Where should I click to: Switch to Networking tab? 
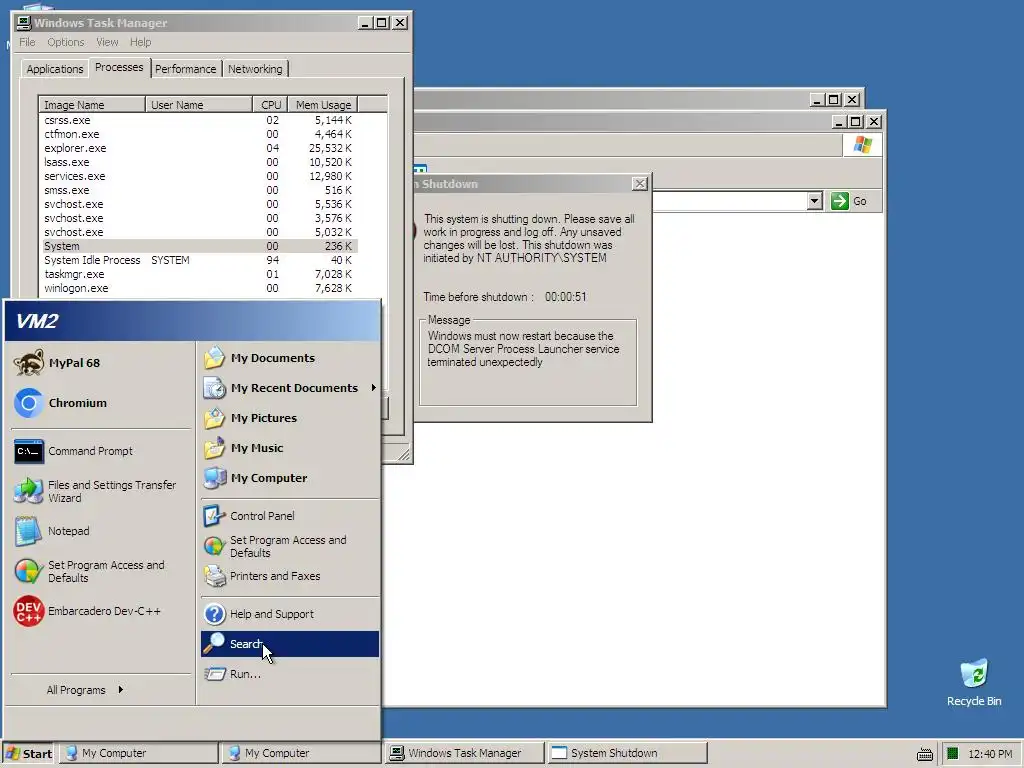(x=255, y=69)
